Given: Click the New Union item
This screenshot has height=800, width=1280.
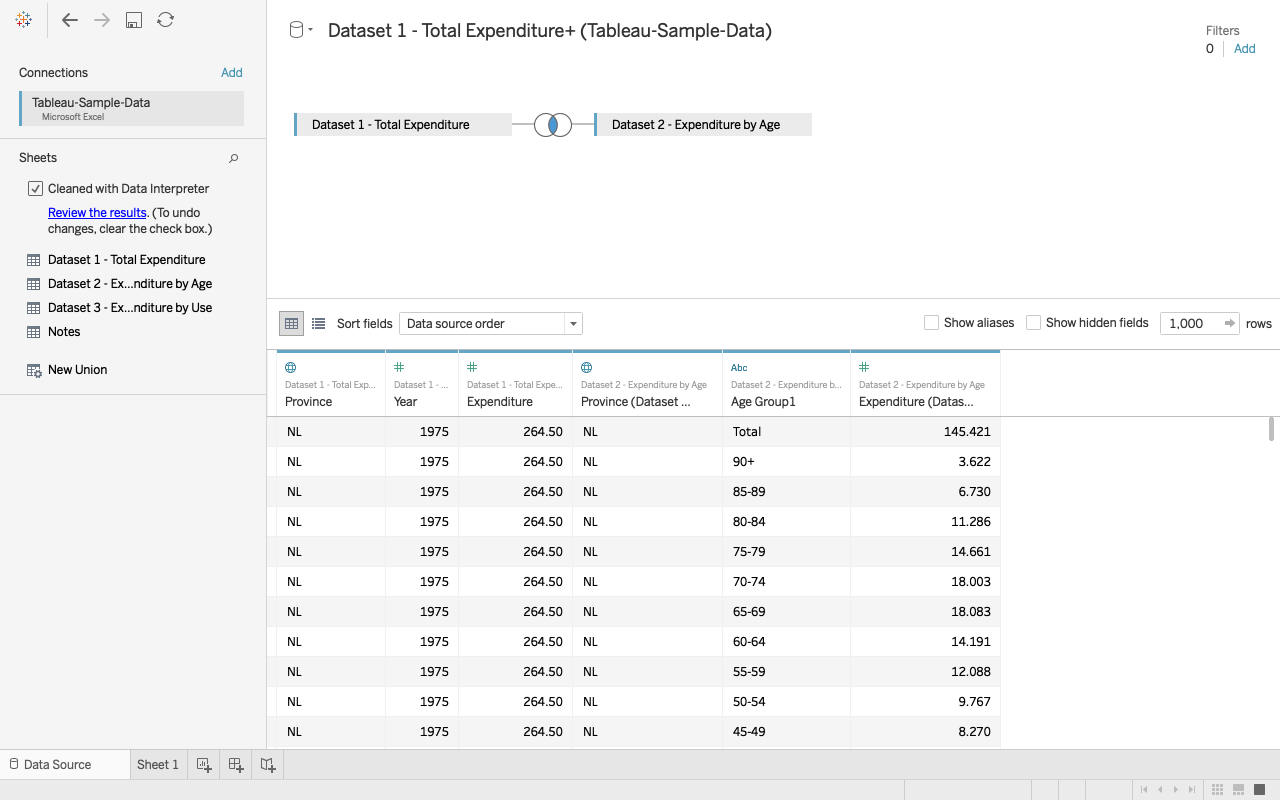Looking at the screenshot, I should coord(77,370).
